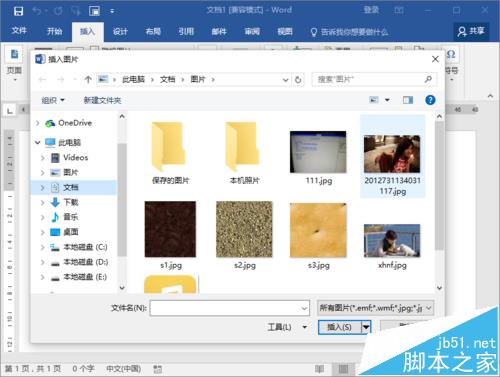Click the 登录 sign-in link
Screen dimensions: 500x377
(371, 10)
